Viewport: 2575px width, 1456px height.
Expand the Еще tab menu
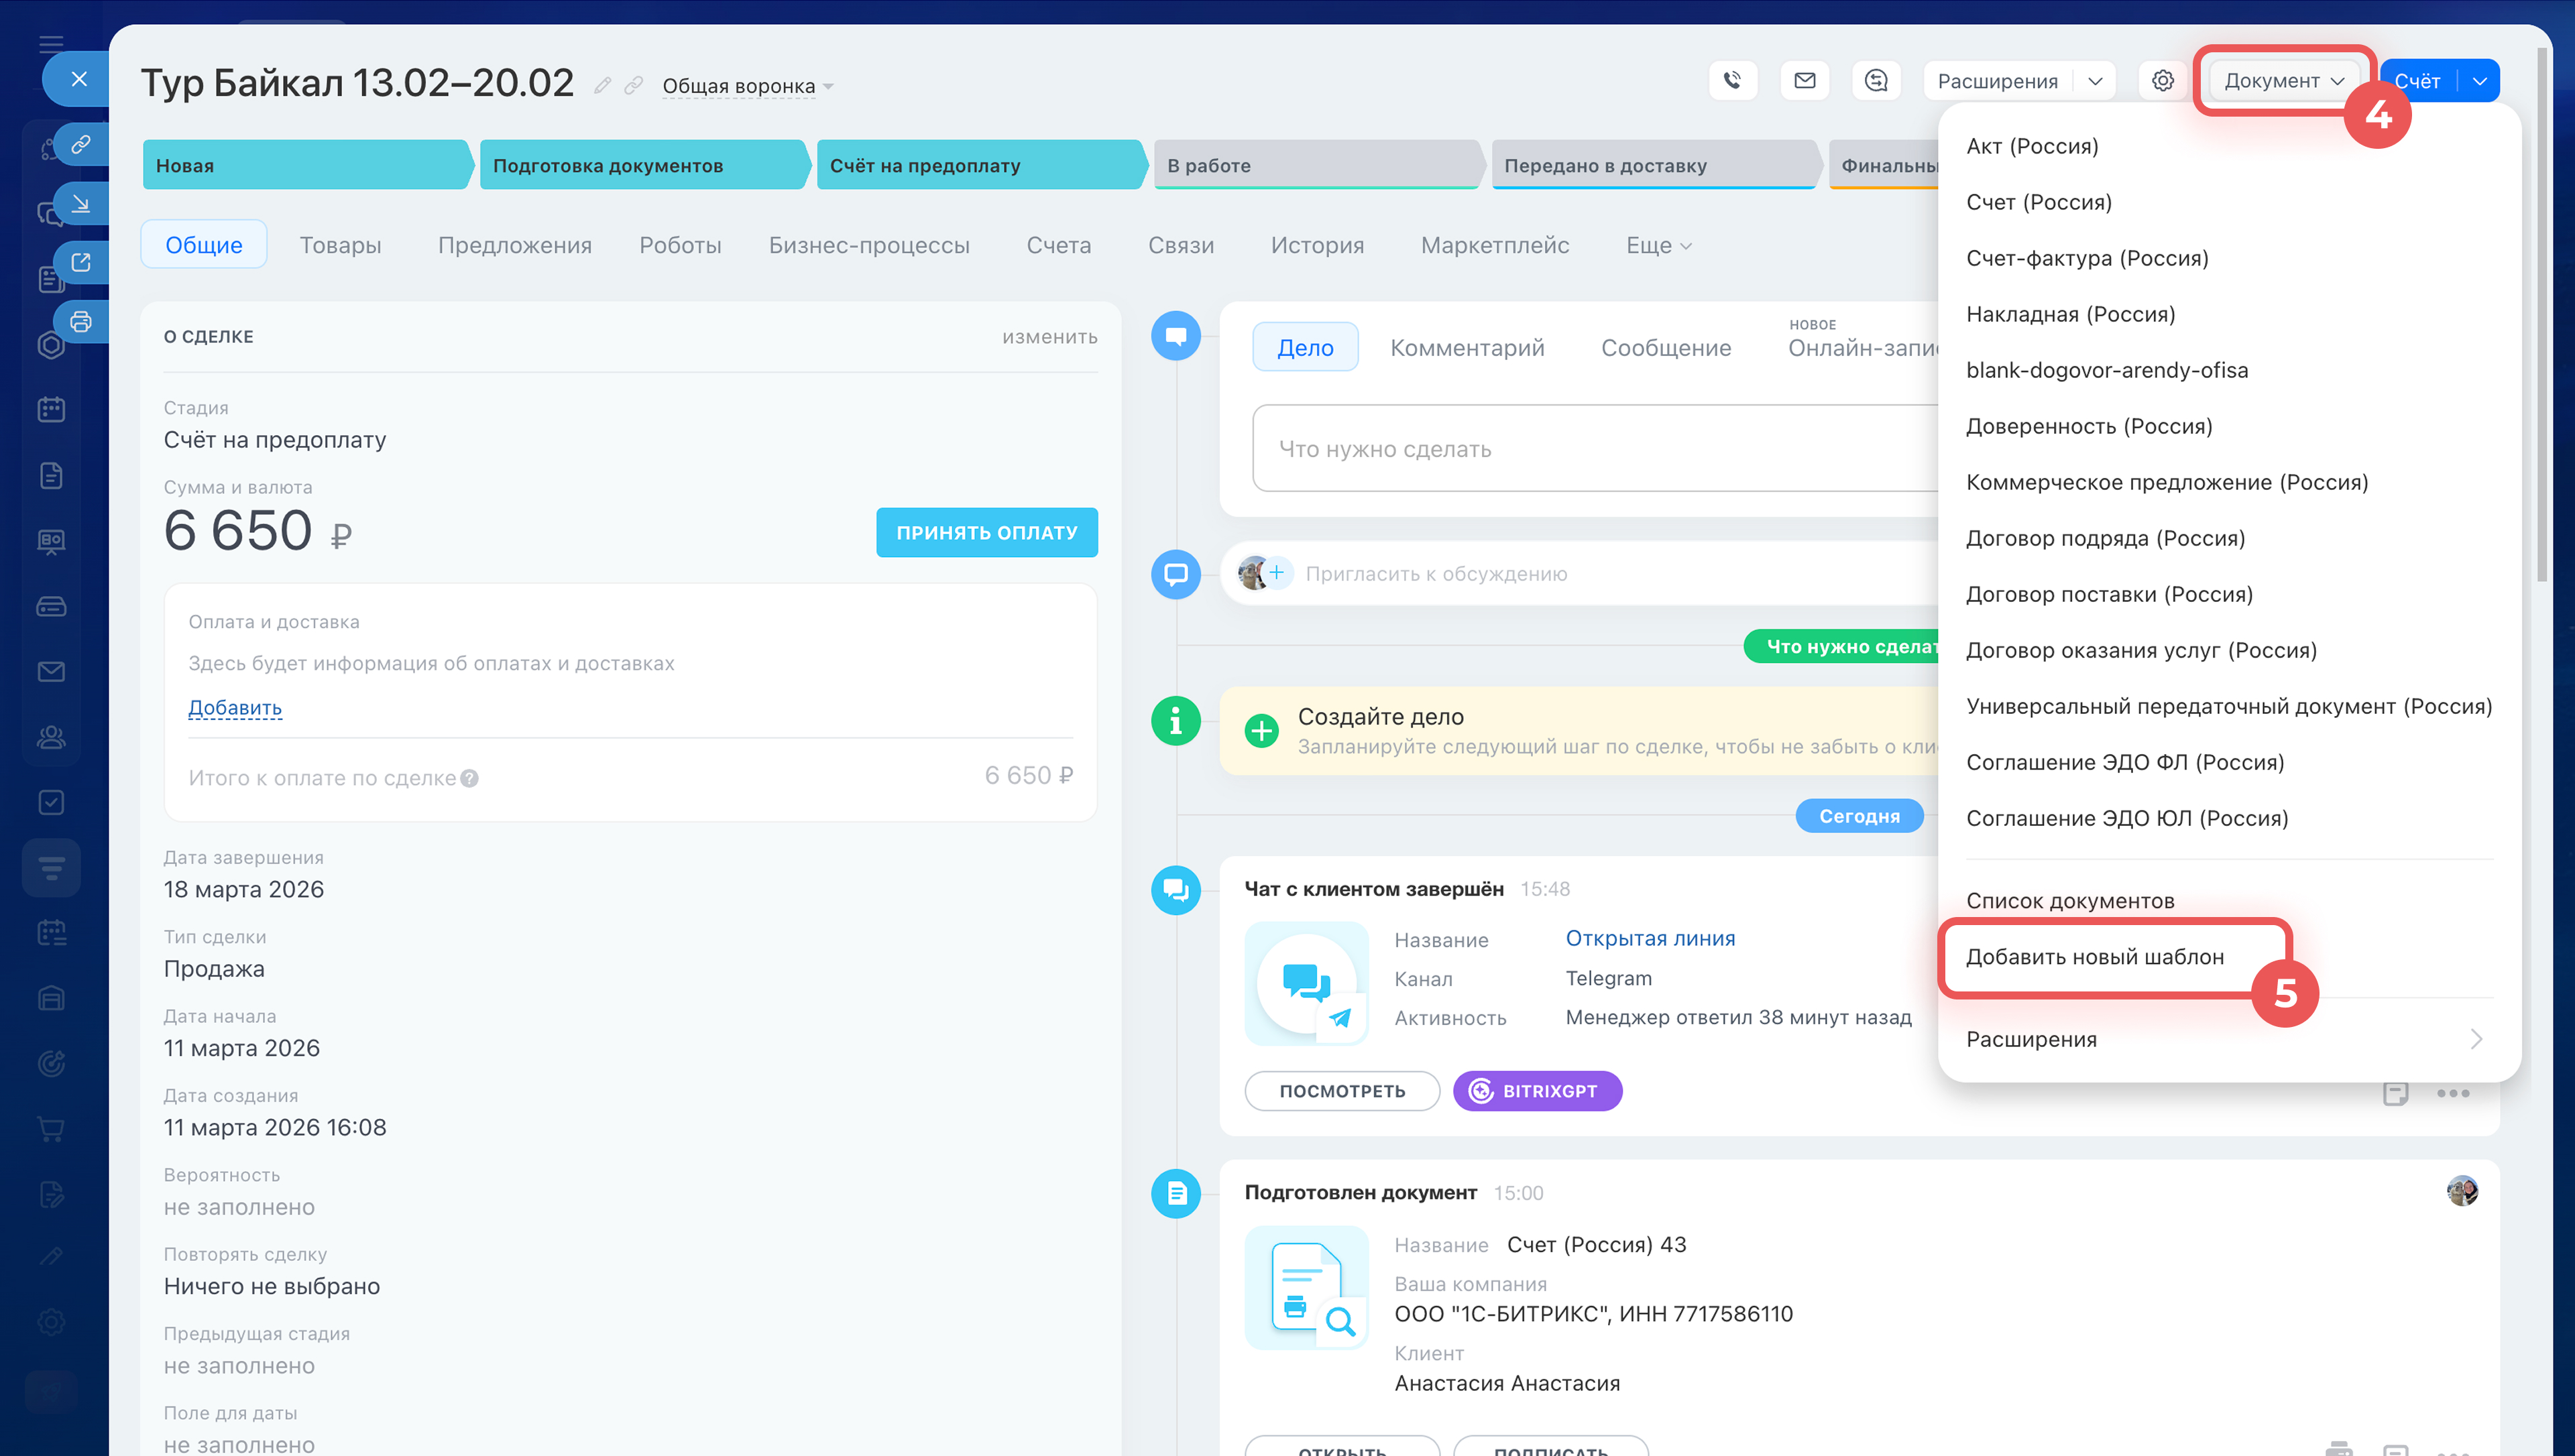(x=1658, y=245)
